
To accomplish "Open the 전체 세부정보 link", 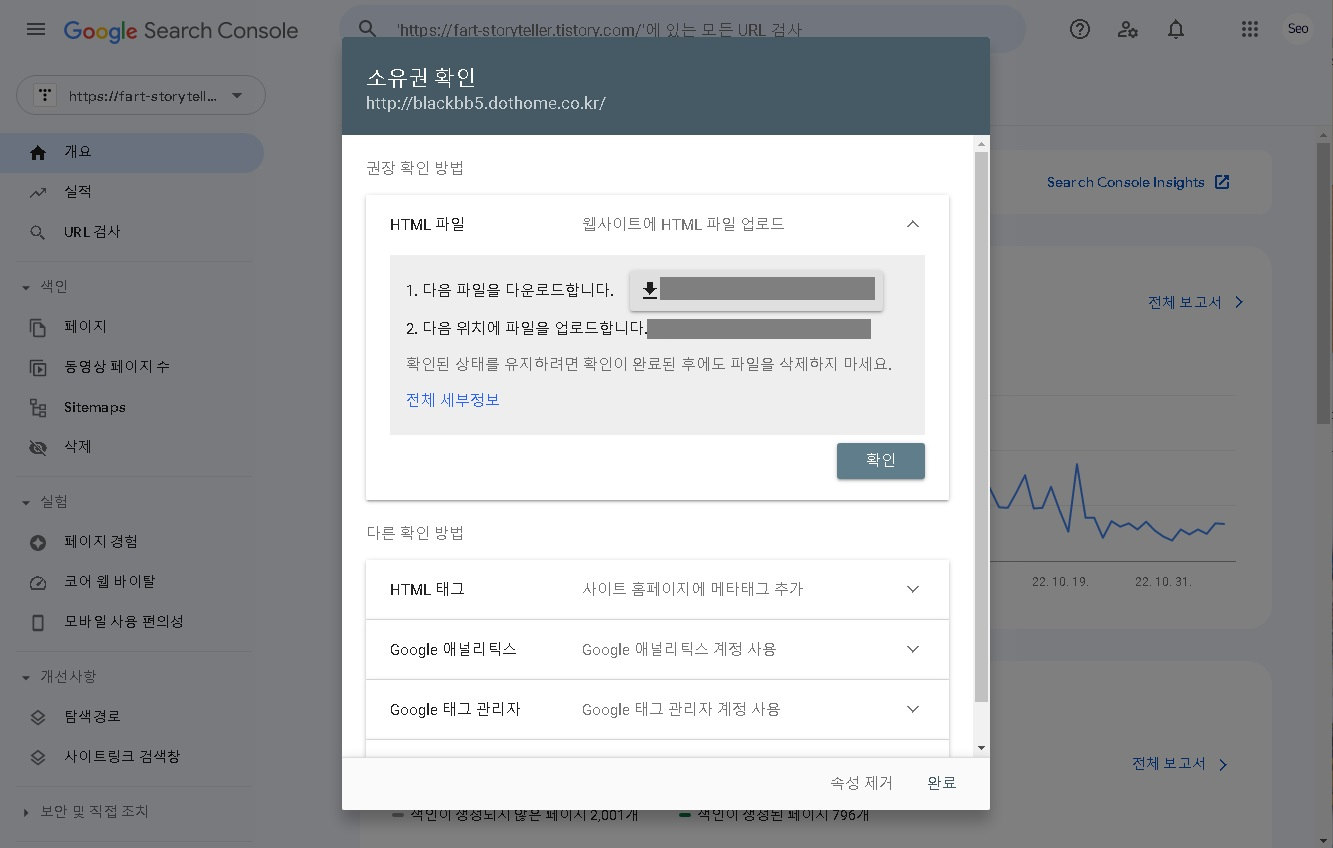I will point(453,400).
